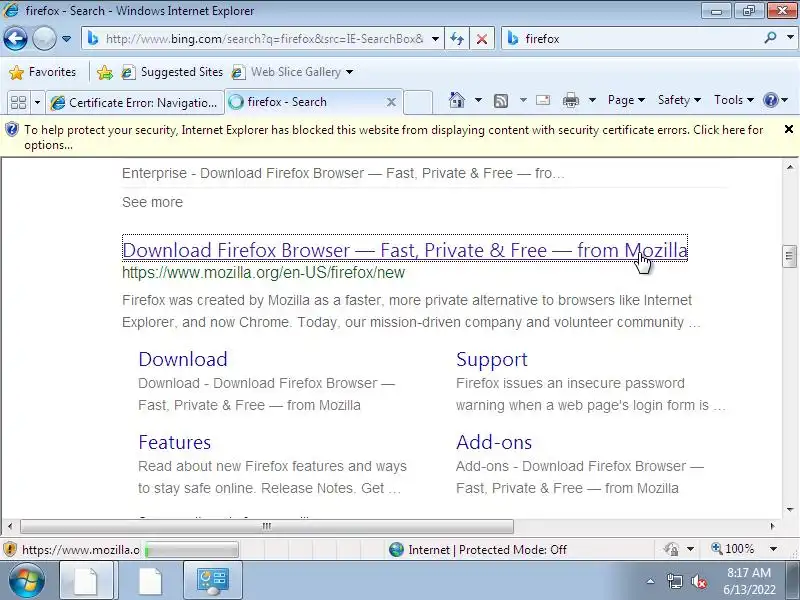Click the vertical scrollbar thumb
800x600 pixels.
[789, 256]
